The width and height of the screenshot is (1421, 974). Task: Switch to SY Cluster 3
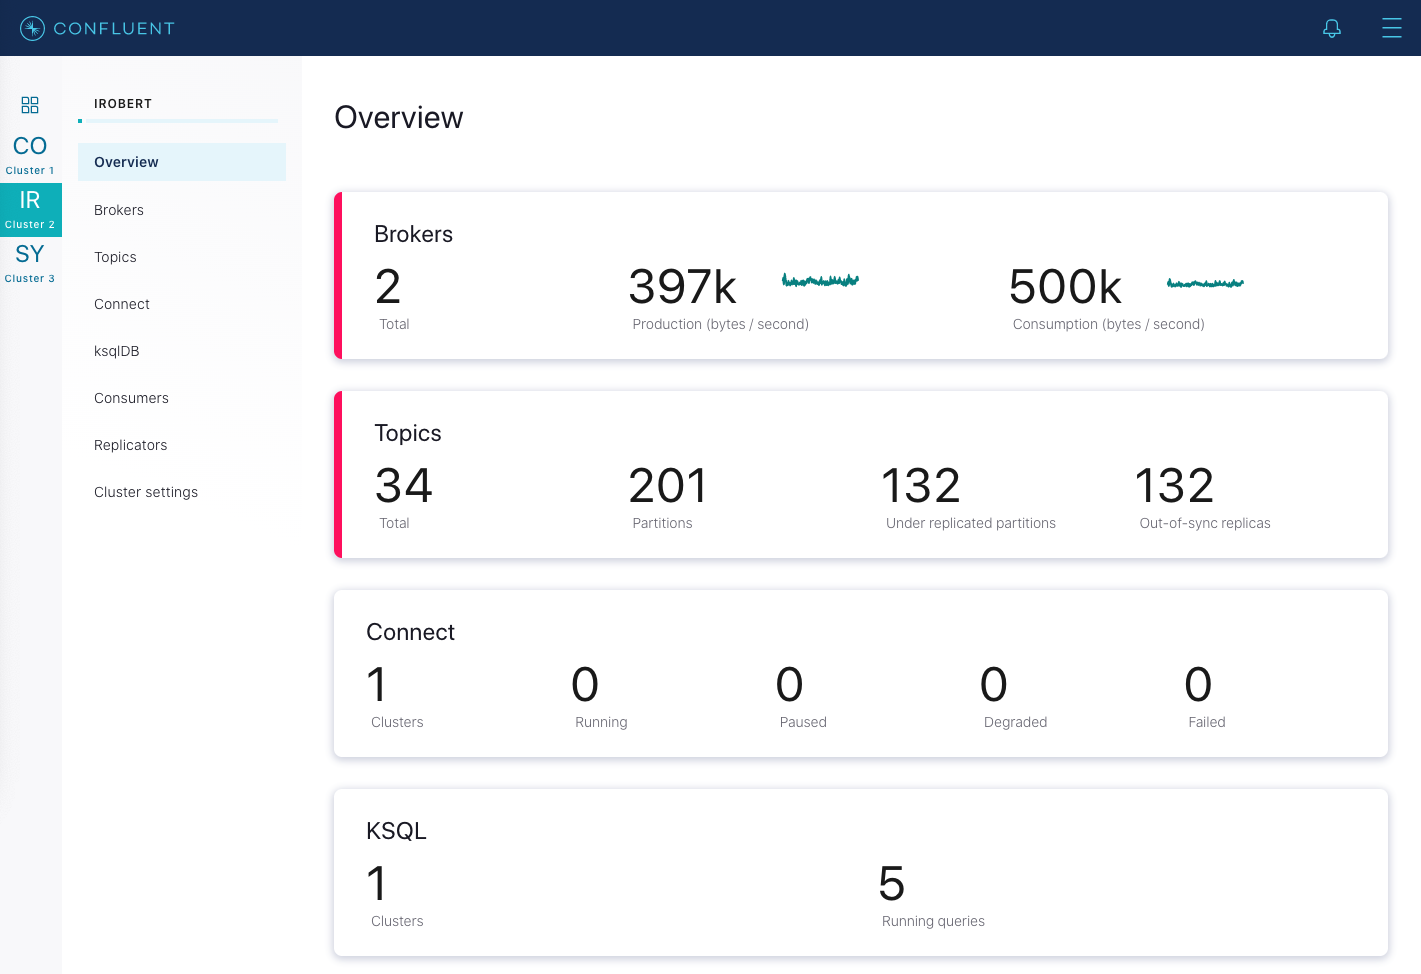[30, 263]
